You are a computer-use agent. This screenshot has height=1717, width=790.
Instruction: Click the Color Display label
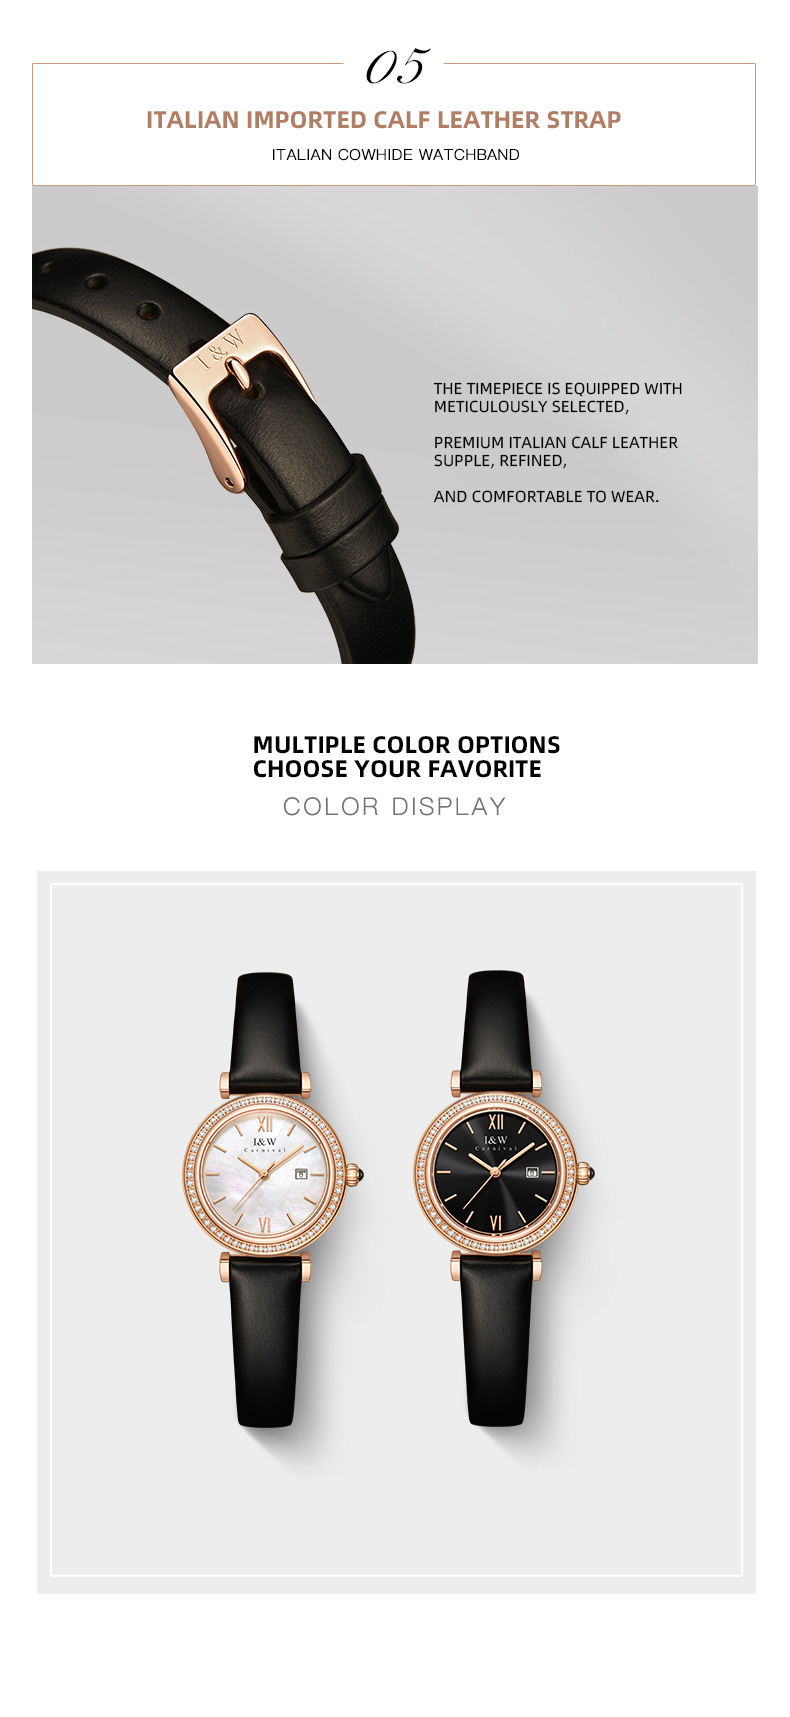(x=395, y=807)
